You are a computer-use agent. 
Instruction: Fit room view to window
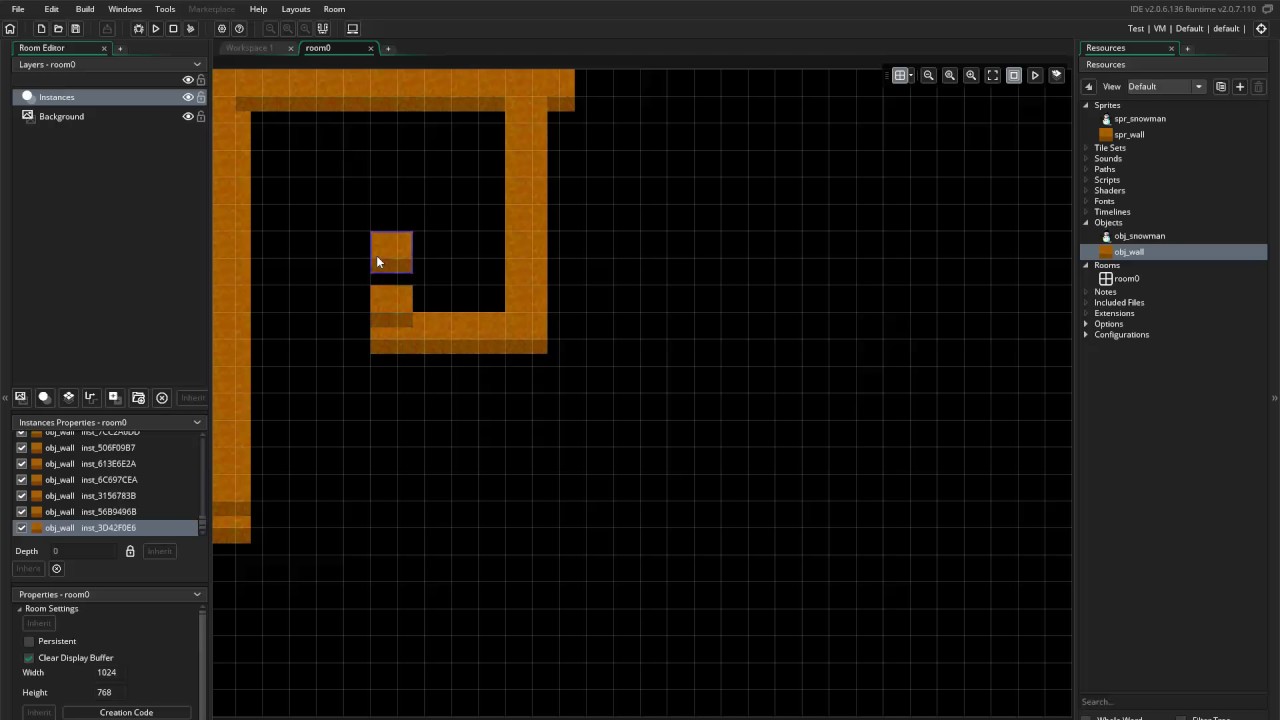click(992, 75)
